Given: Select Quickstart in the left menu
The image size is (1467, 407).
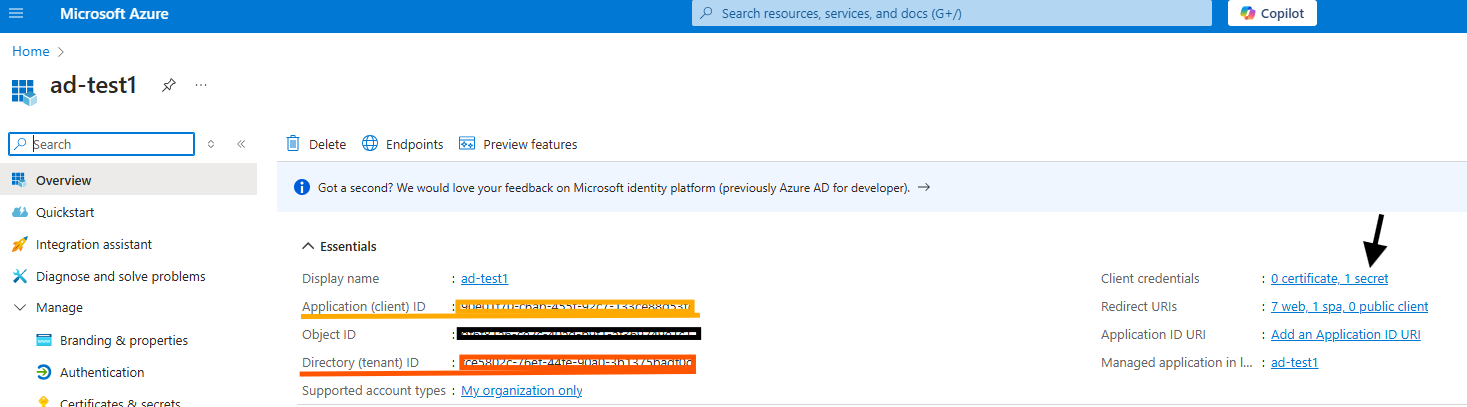Looking at the screenshot, I should click(x=65, y=213).
